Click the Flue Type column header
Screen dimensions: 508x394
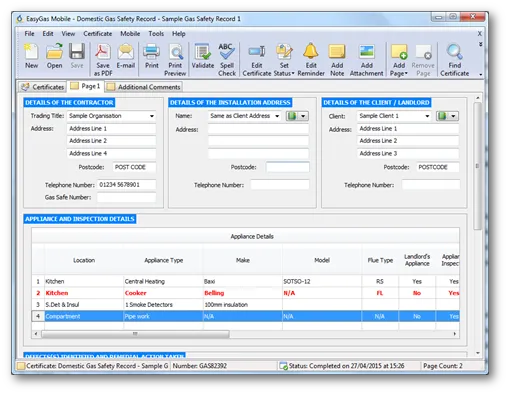tap(380, 260)
